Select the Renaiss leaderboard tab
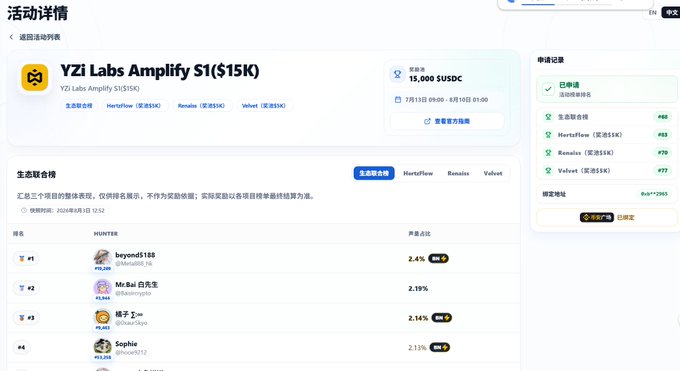 458,173
